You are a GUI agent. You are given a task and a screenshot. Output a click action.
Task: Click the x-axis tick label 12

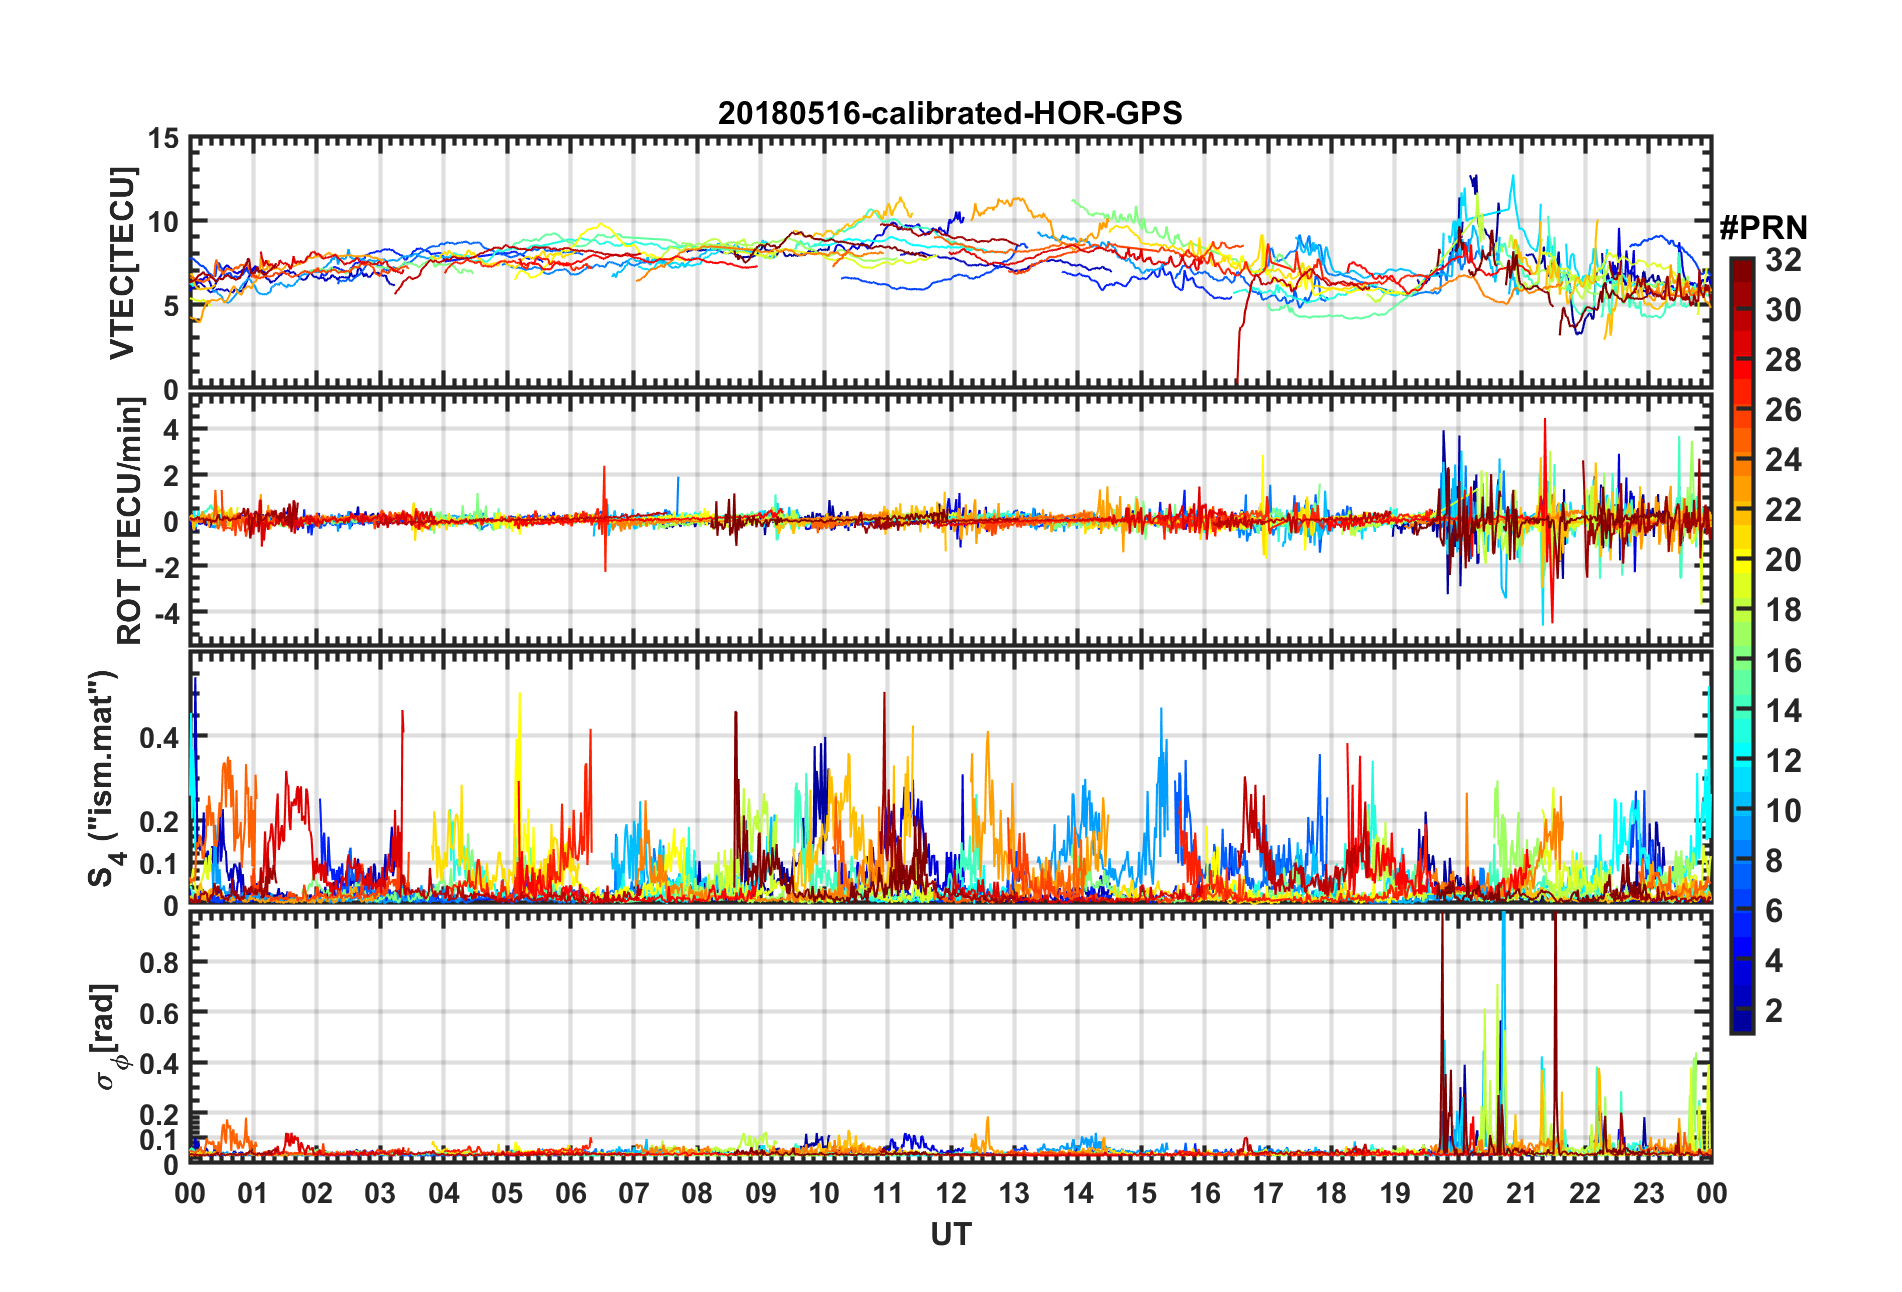click(x=951, y=1193)
